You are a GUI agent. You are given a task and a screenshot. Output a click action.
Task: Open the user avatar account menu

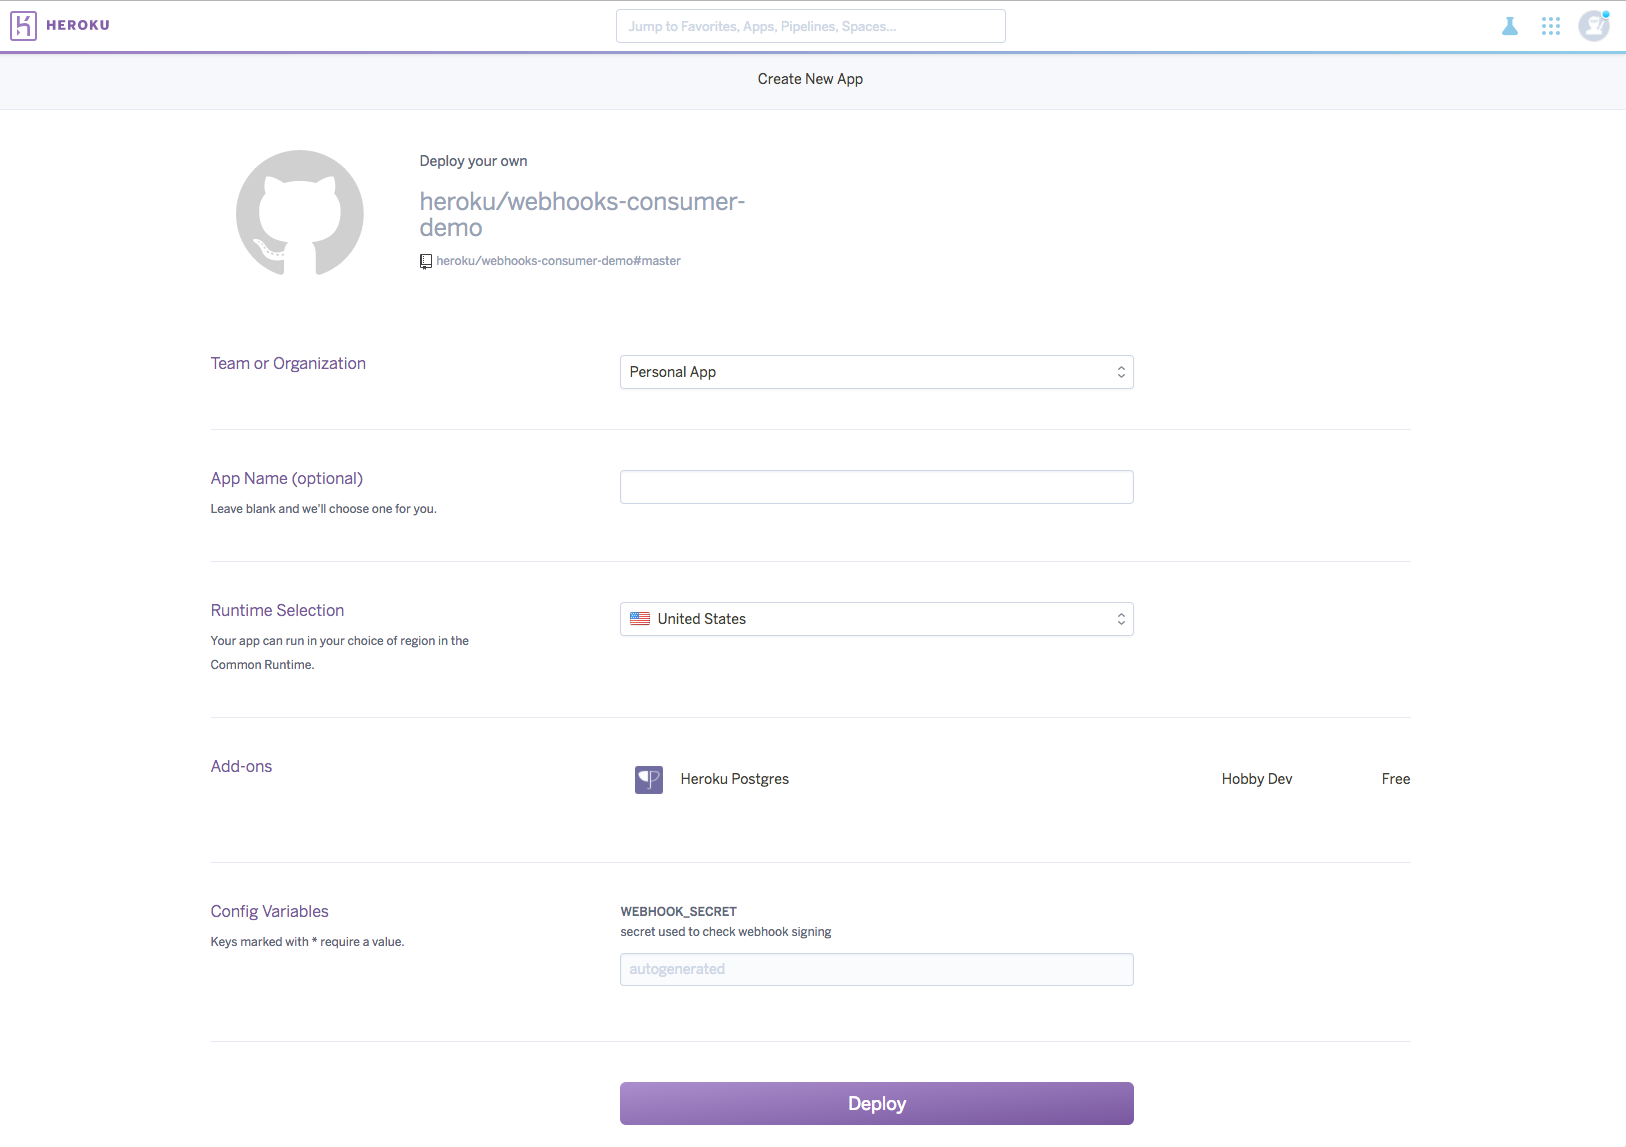(1594, 25)
